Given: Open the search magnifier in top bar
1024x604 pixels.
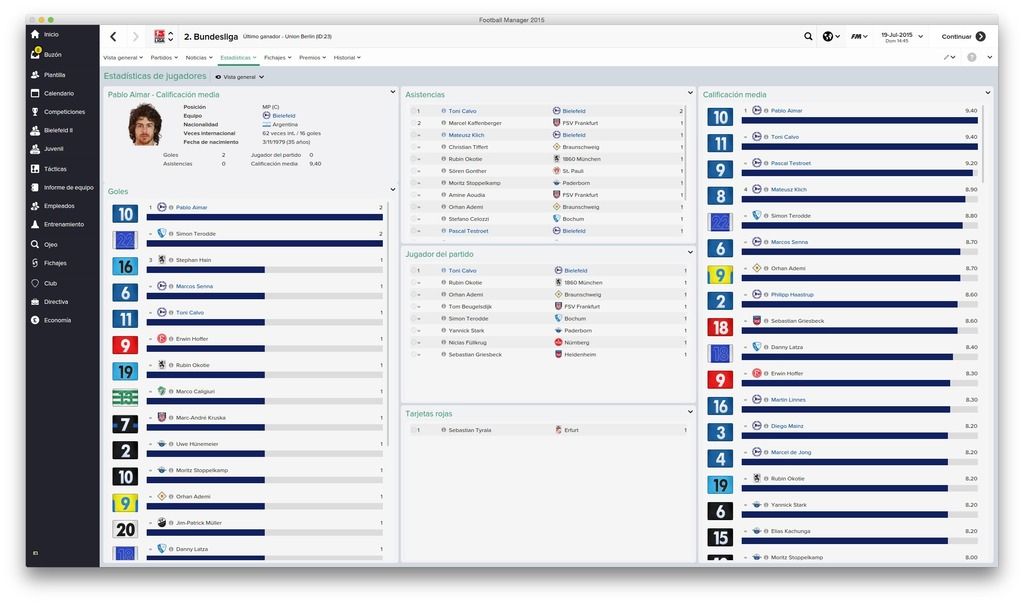Looking at the screenshot, I should 808,37.
